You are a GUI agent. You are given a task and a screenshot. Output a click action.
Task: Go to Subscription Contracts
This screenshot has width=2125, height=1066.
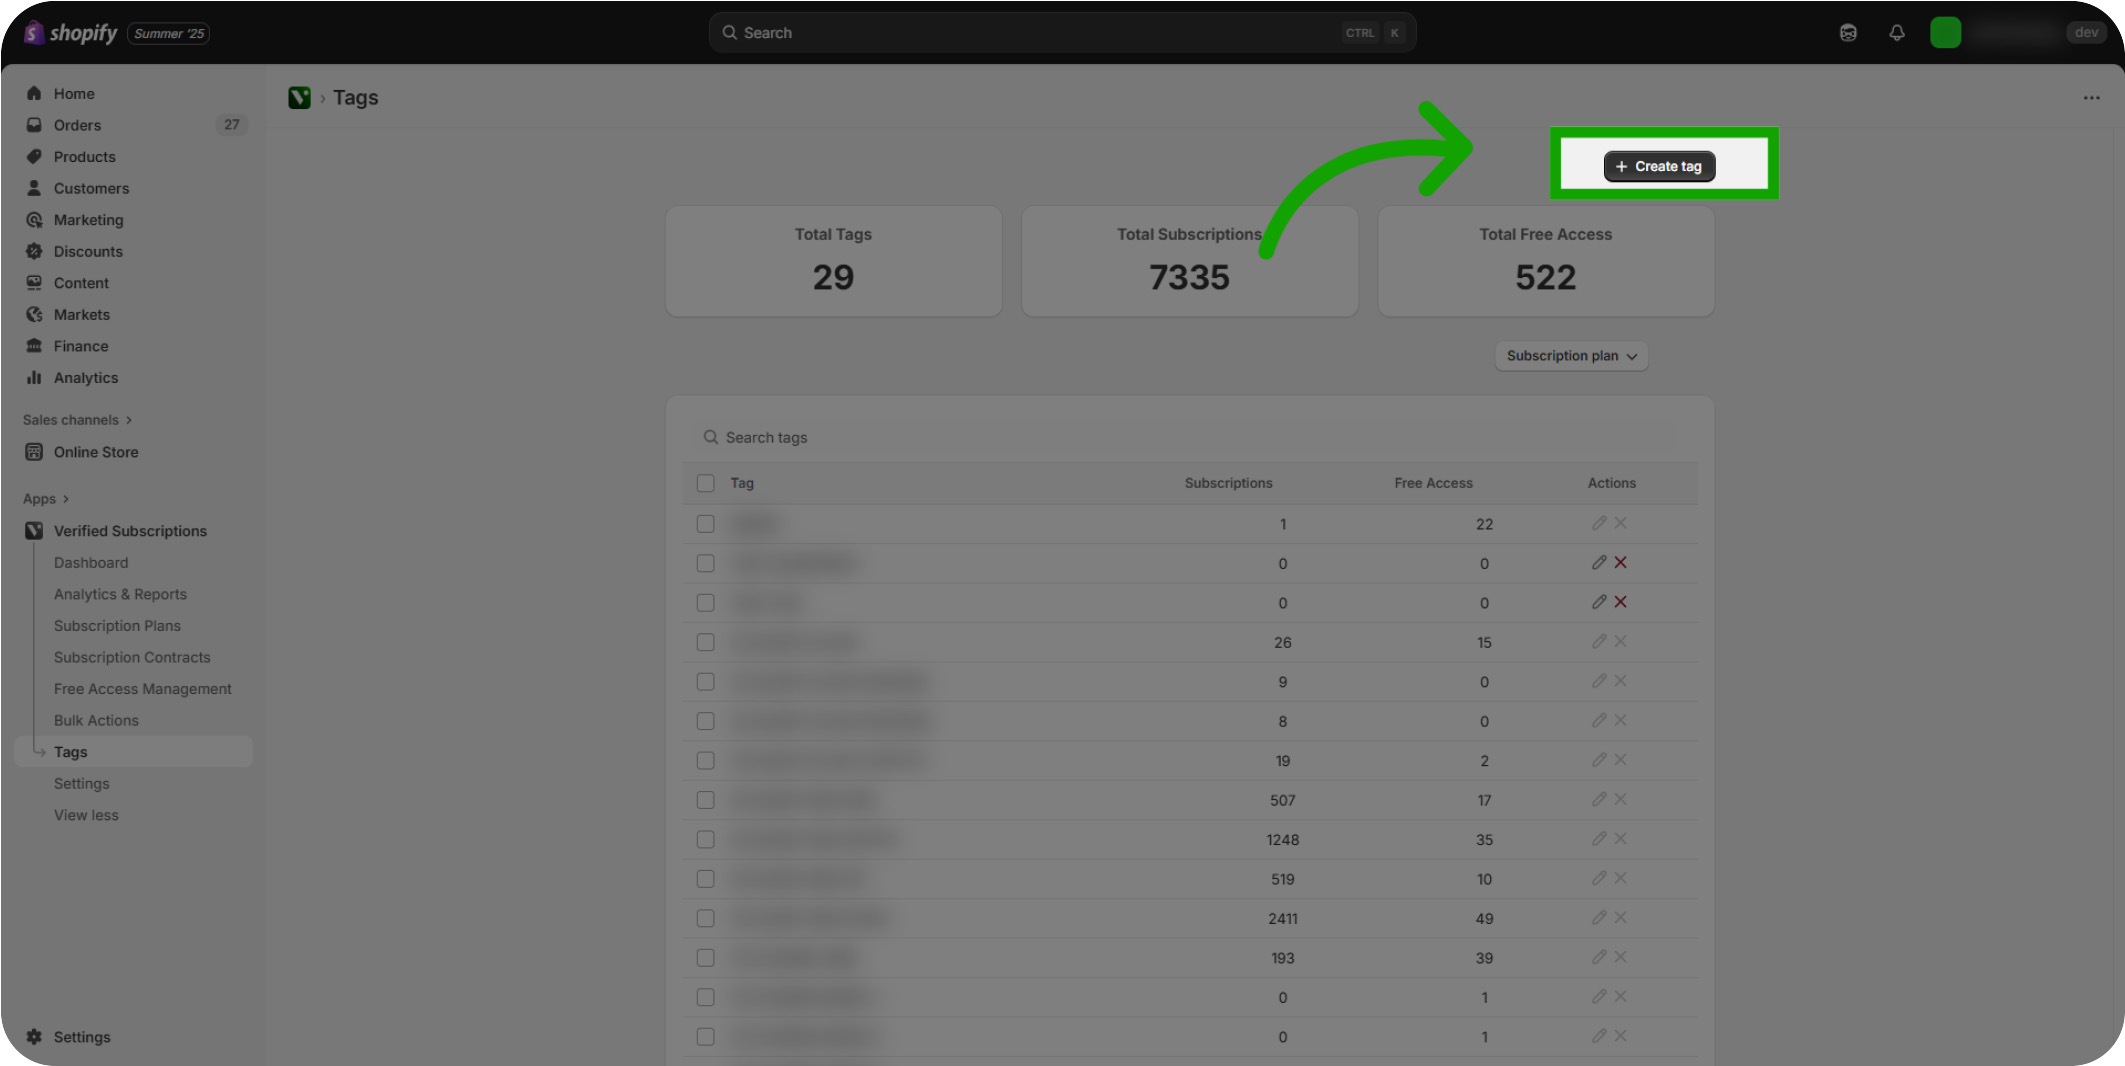[x=132, y=657]
